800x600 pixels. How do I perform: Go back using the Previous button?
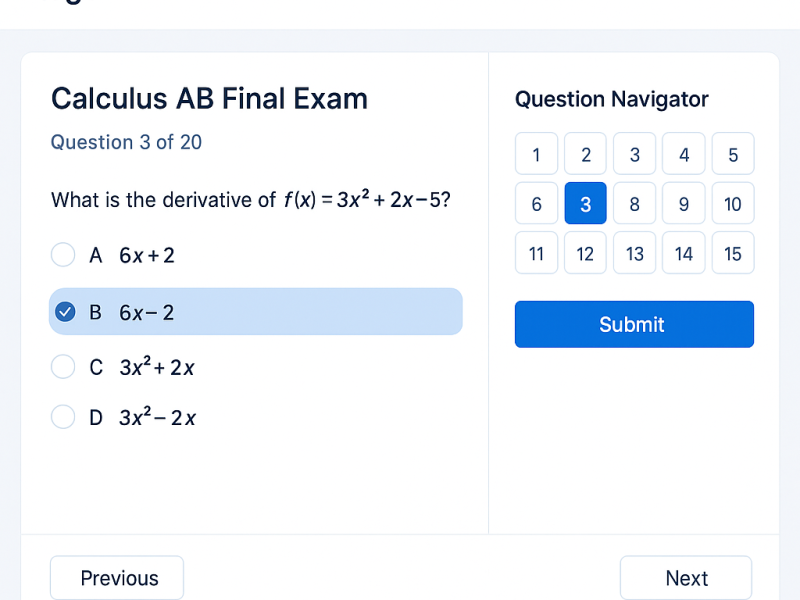(117, 578)
